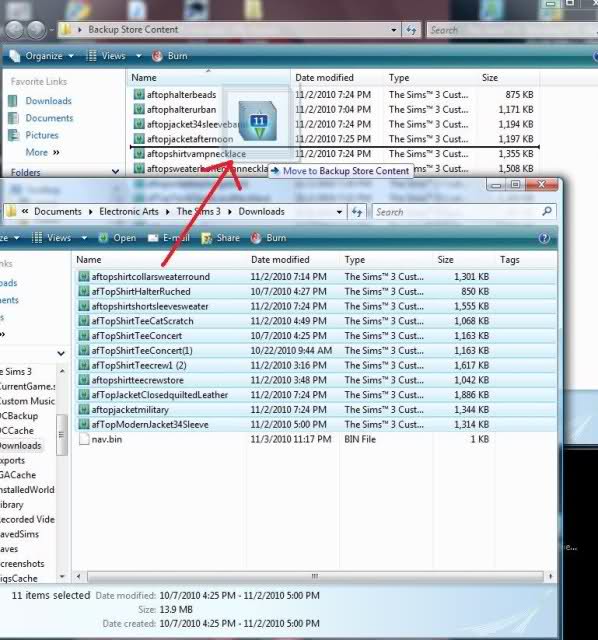The height and width of the screenshot is (640, 598).
Task: Sort by Date modified in Backup Store Content
Action: pos(324,78)
